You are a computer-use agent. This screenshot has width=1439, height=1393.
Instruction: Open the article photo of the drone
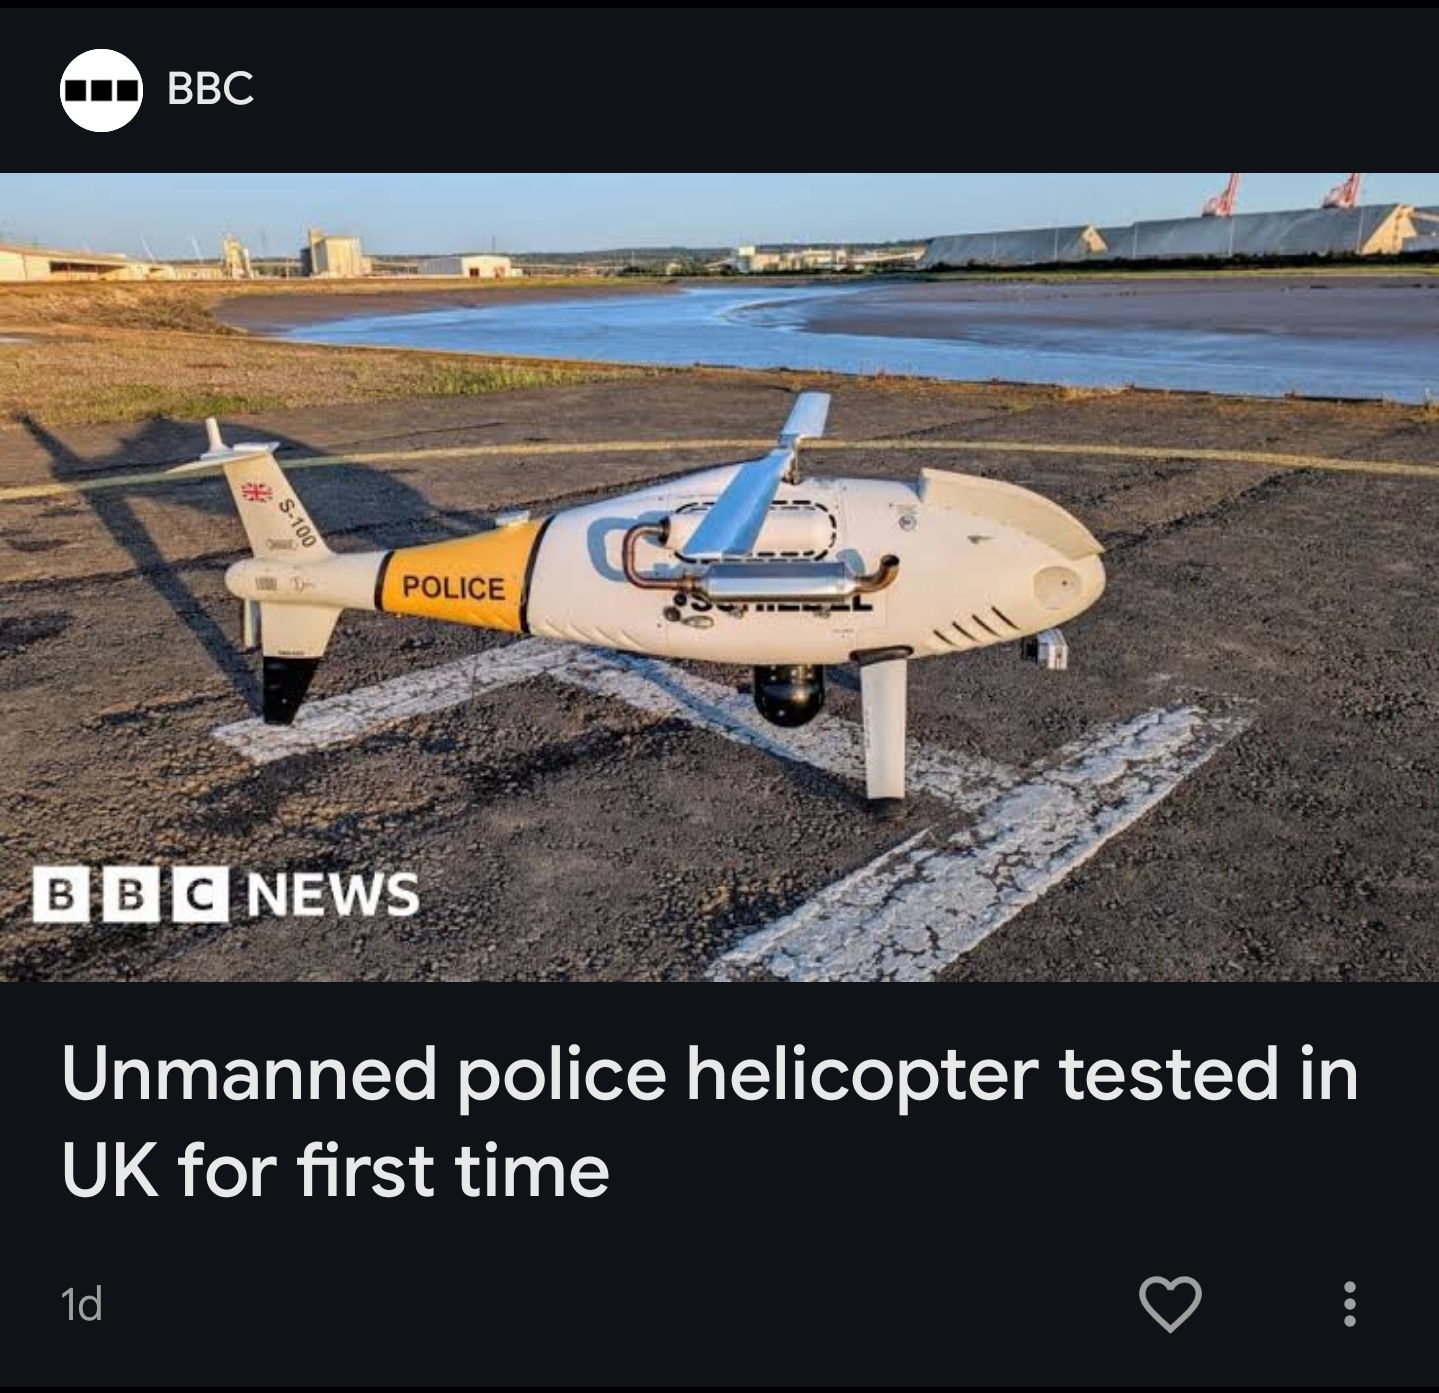(719, 577)
